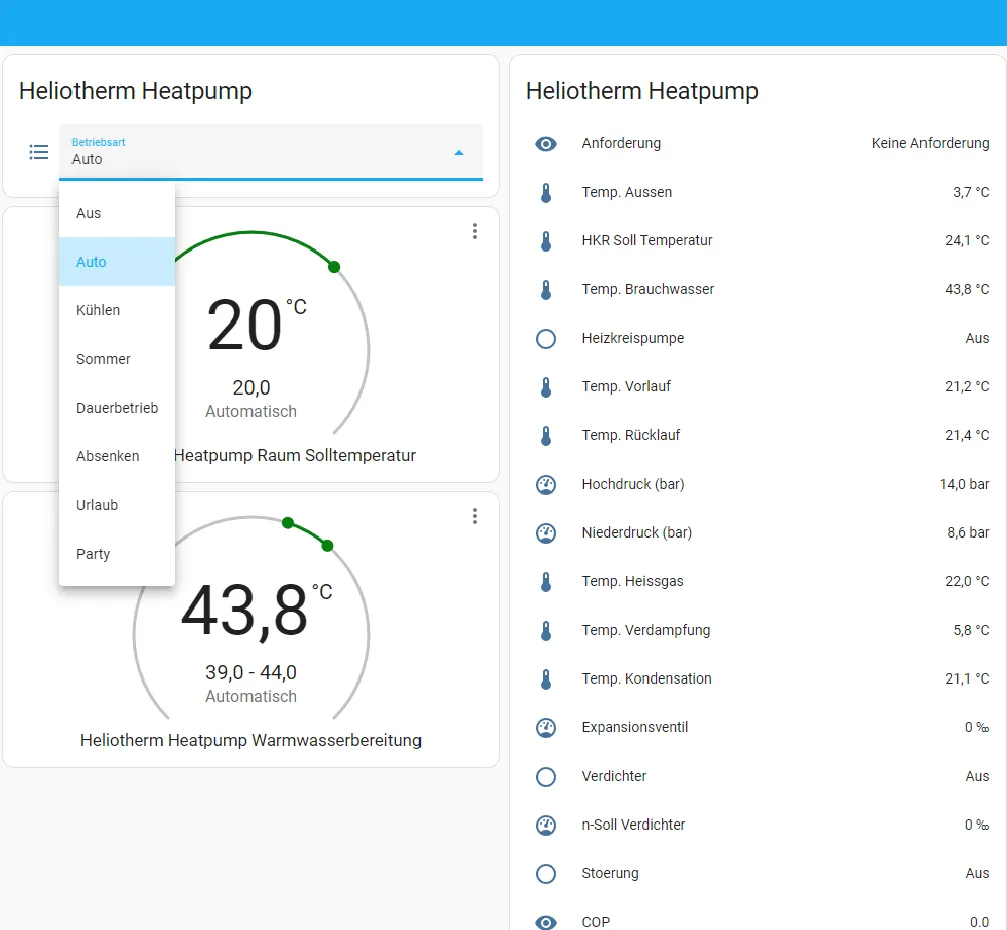Image resolution: width=1007 pixels, height=930 pixels.
Task: Click the list icon beside Betriebsart
Action: (39, 152)
